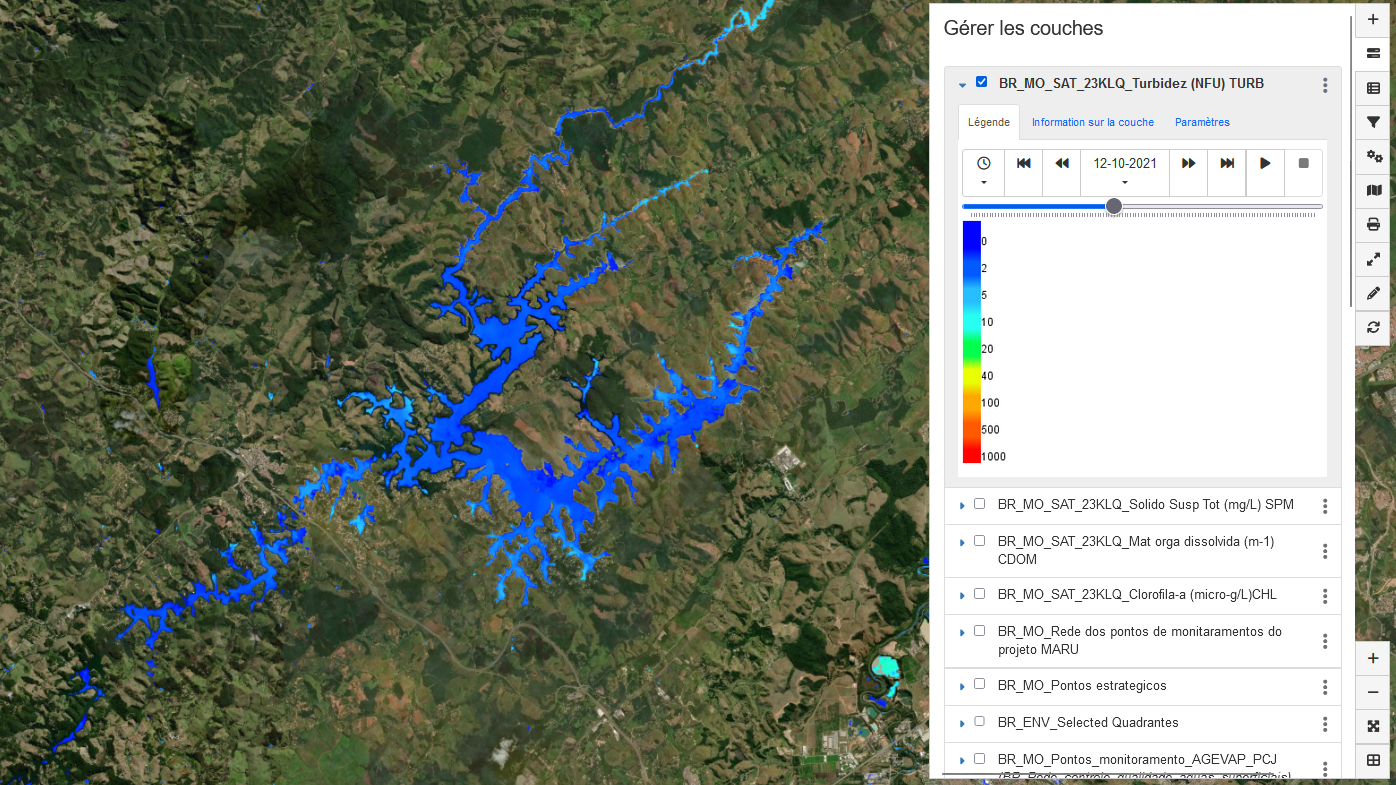This screenshot has height=785, width=1396.
Task: Open the Paramètres tab
Action: coord(1202,122)
